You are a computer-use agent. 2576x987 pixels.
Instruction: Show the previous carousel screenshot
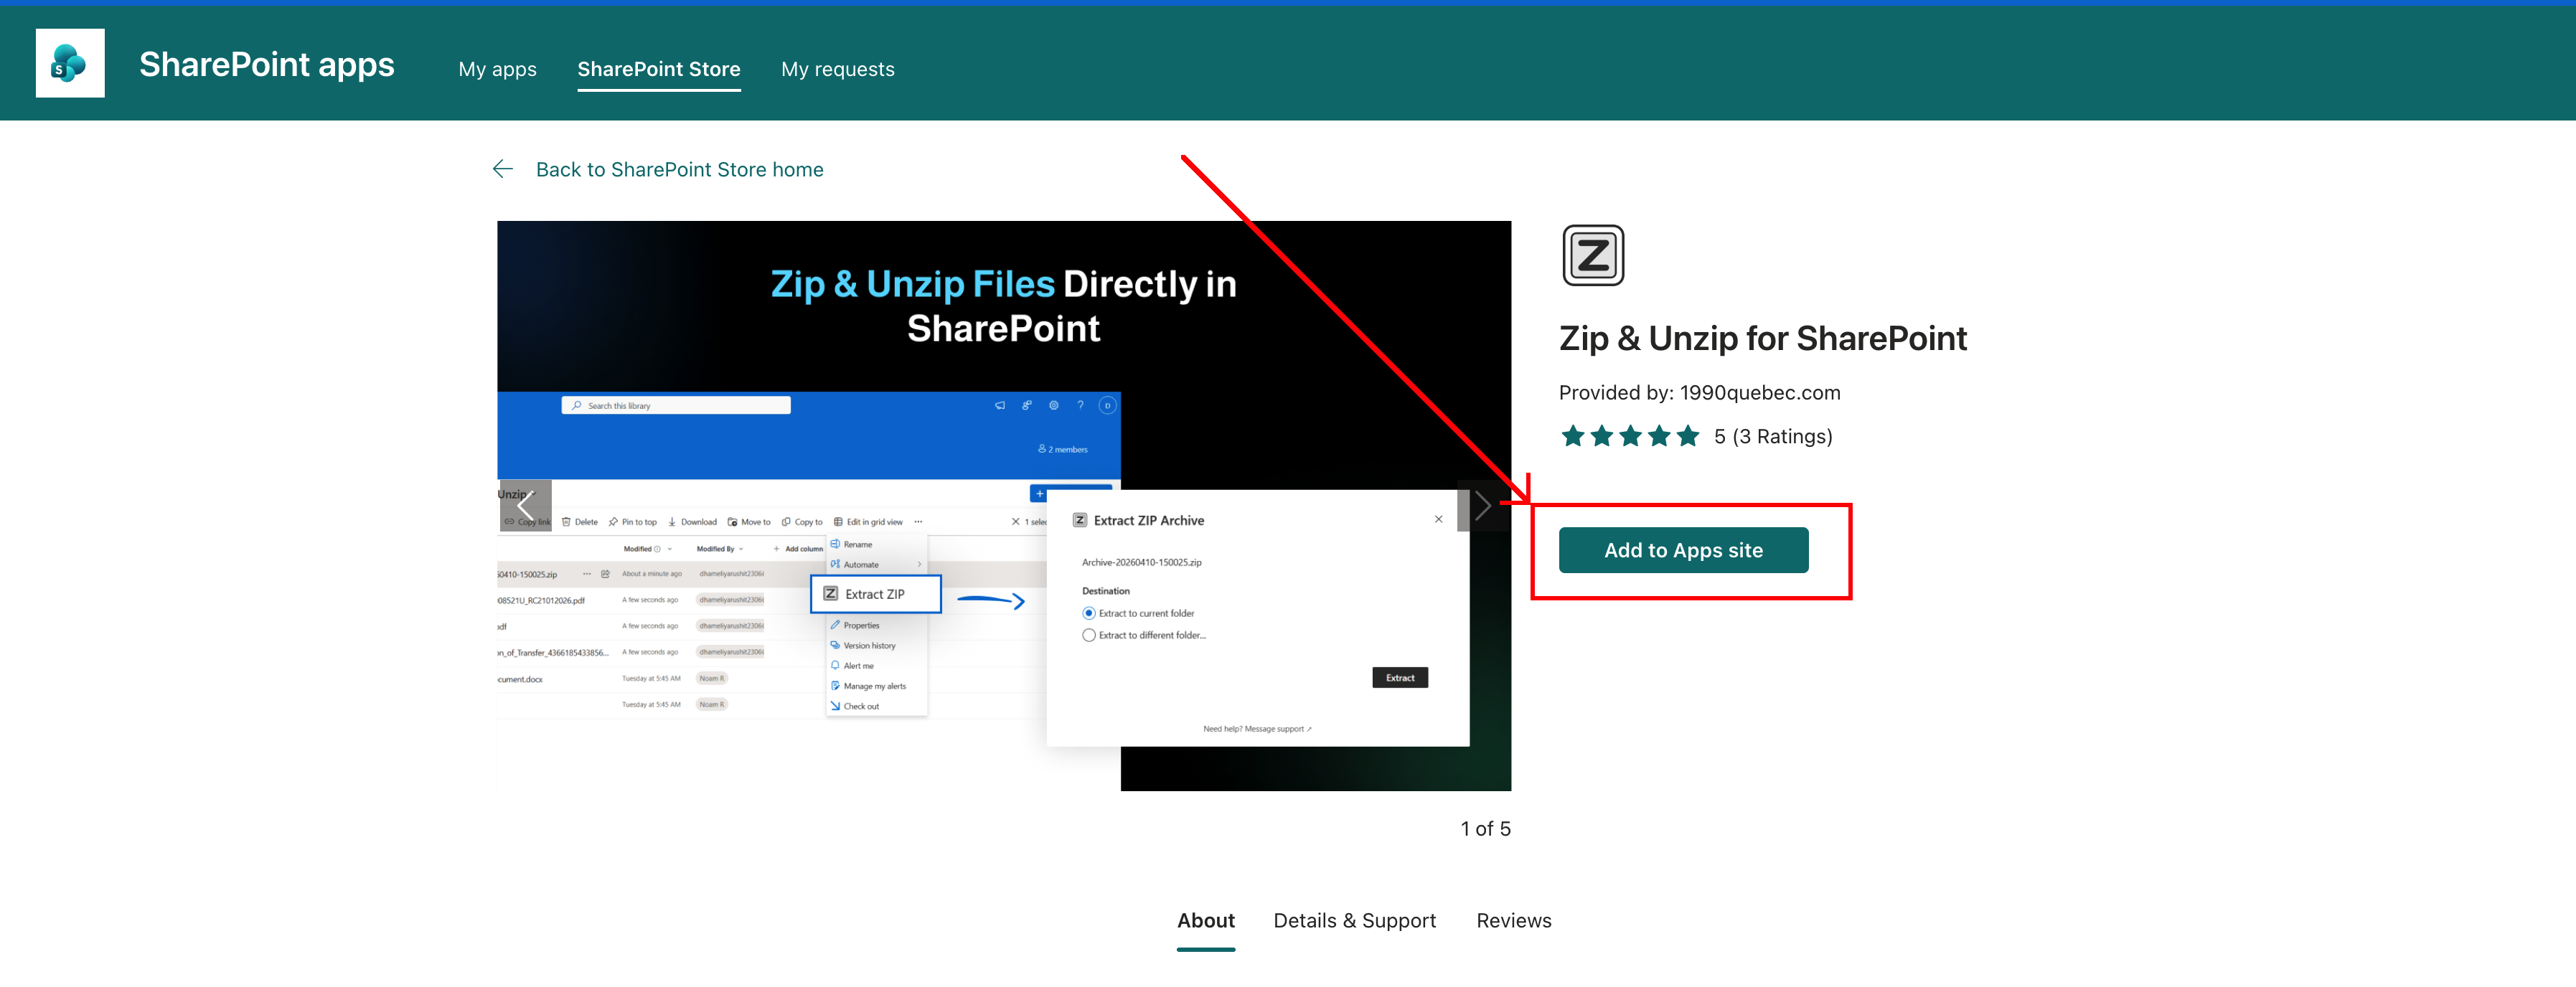click(x=525, y=506)
